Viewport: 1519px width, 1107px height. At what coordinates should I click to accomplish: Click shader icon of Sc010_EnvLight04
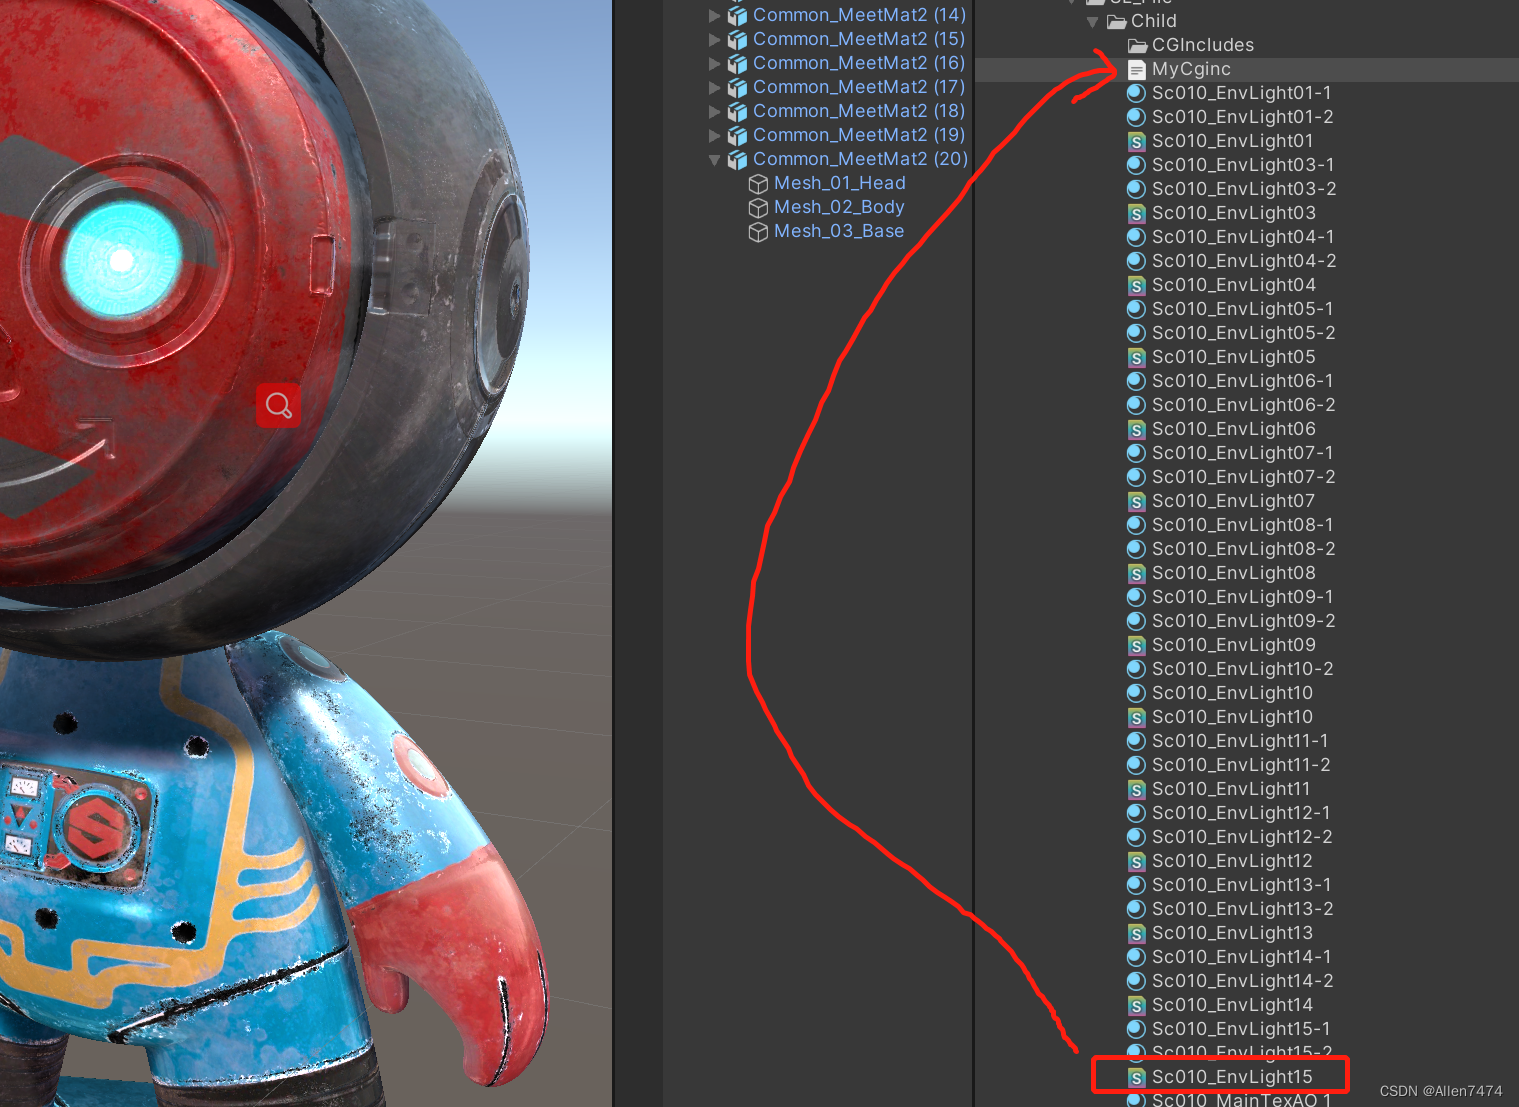[1136, 285]
